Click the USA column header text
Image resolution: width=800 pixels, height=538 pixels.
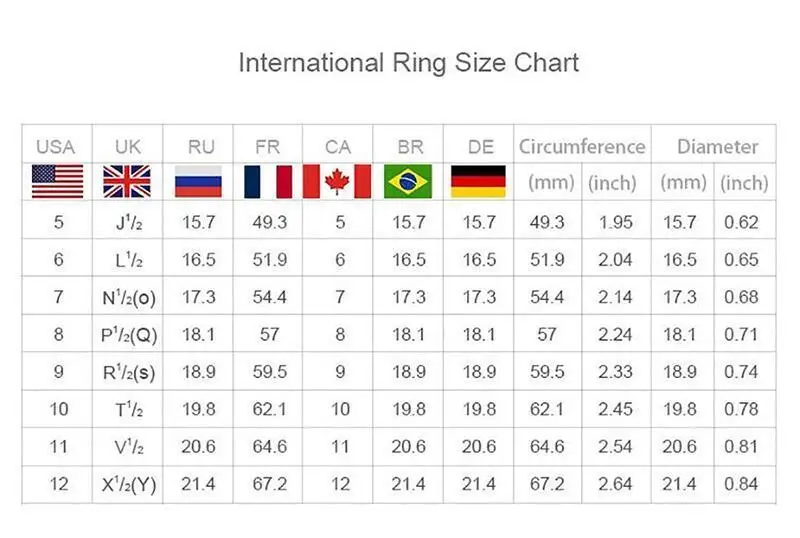pyautogui.click(x=56, y=147)
